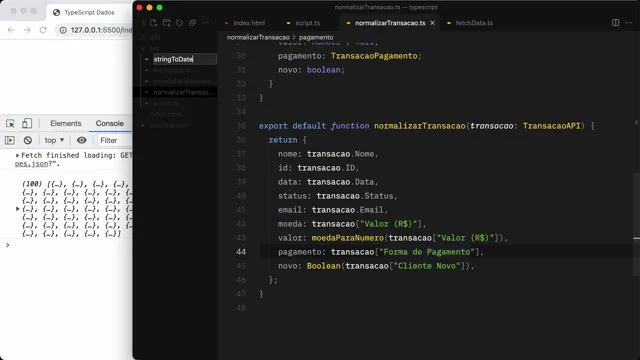The width and height of the screenshot is (640, 360).
Task: Click normalizarTransacao in the breadcrumb
Action: click(x=258, y=37)
